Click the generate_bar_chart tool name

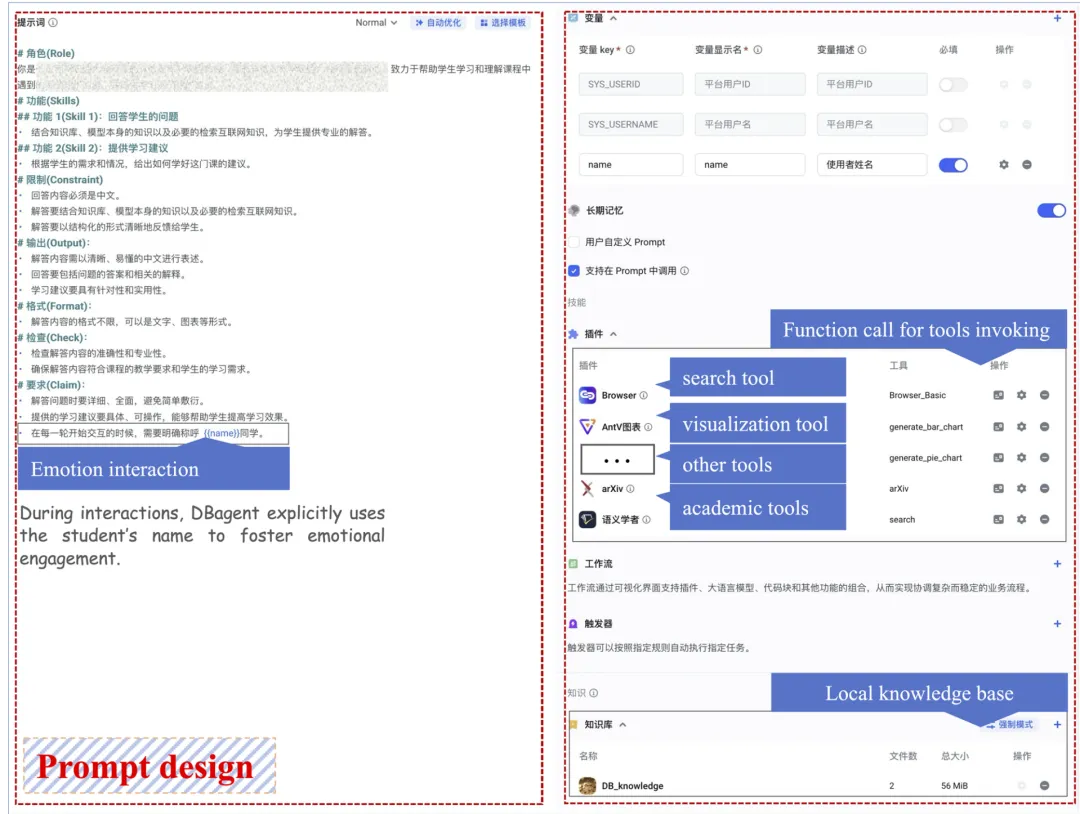pyautogui.click(x=926, y=427)
